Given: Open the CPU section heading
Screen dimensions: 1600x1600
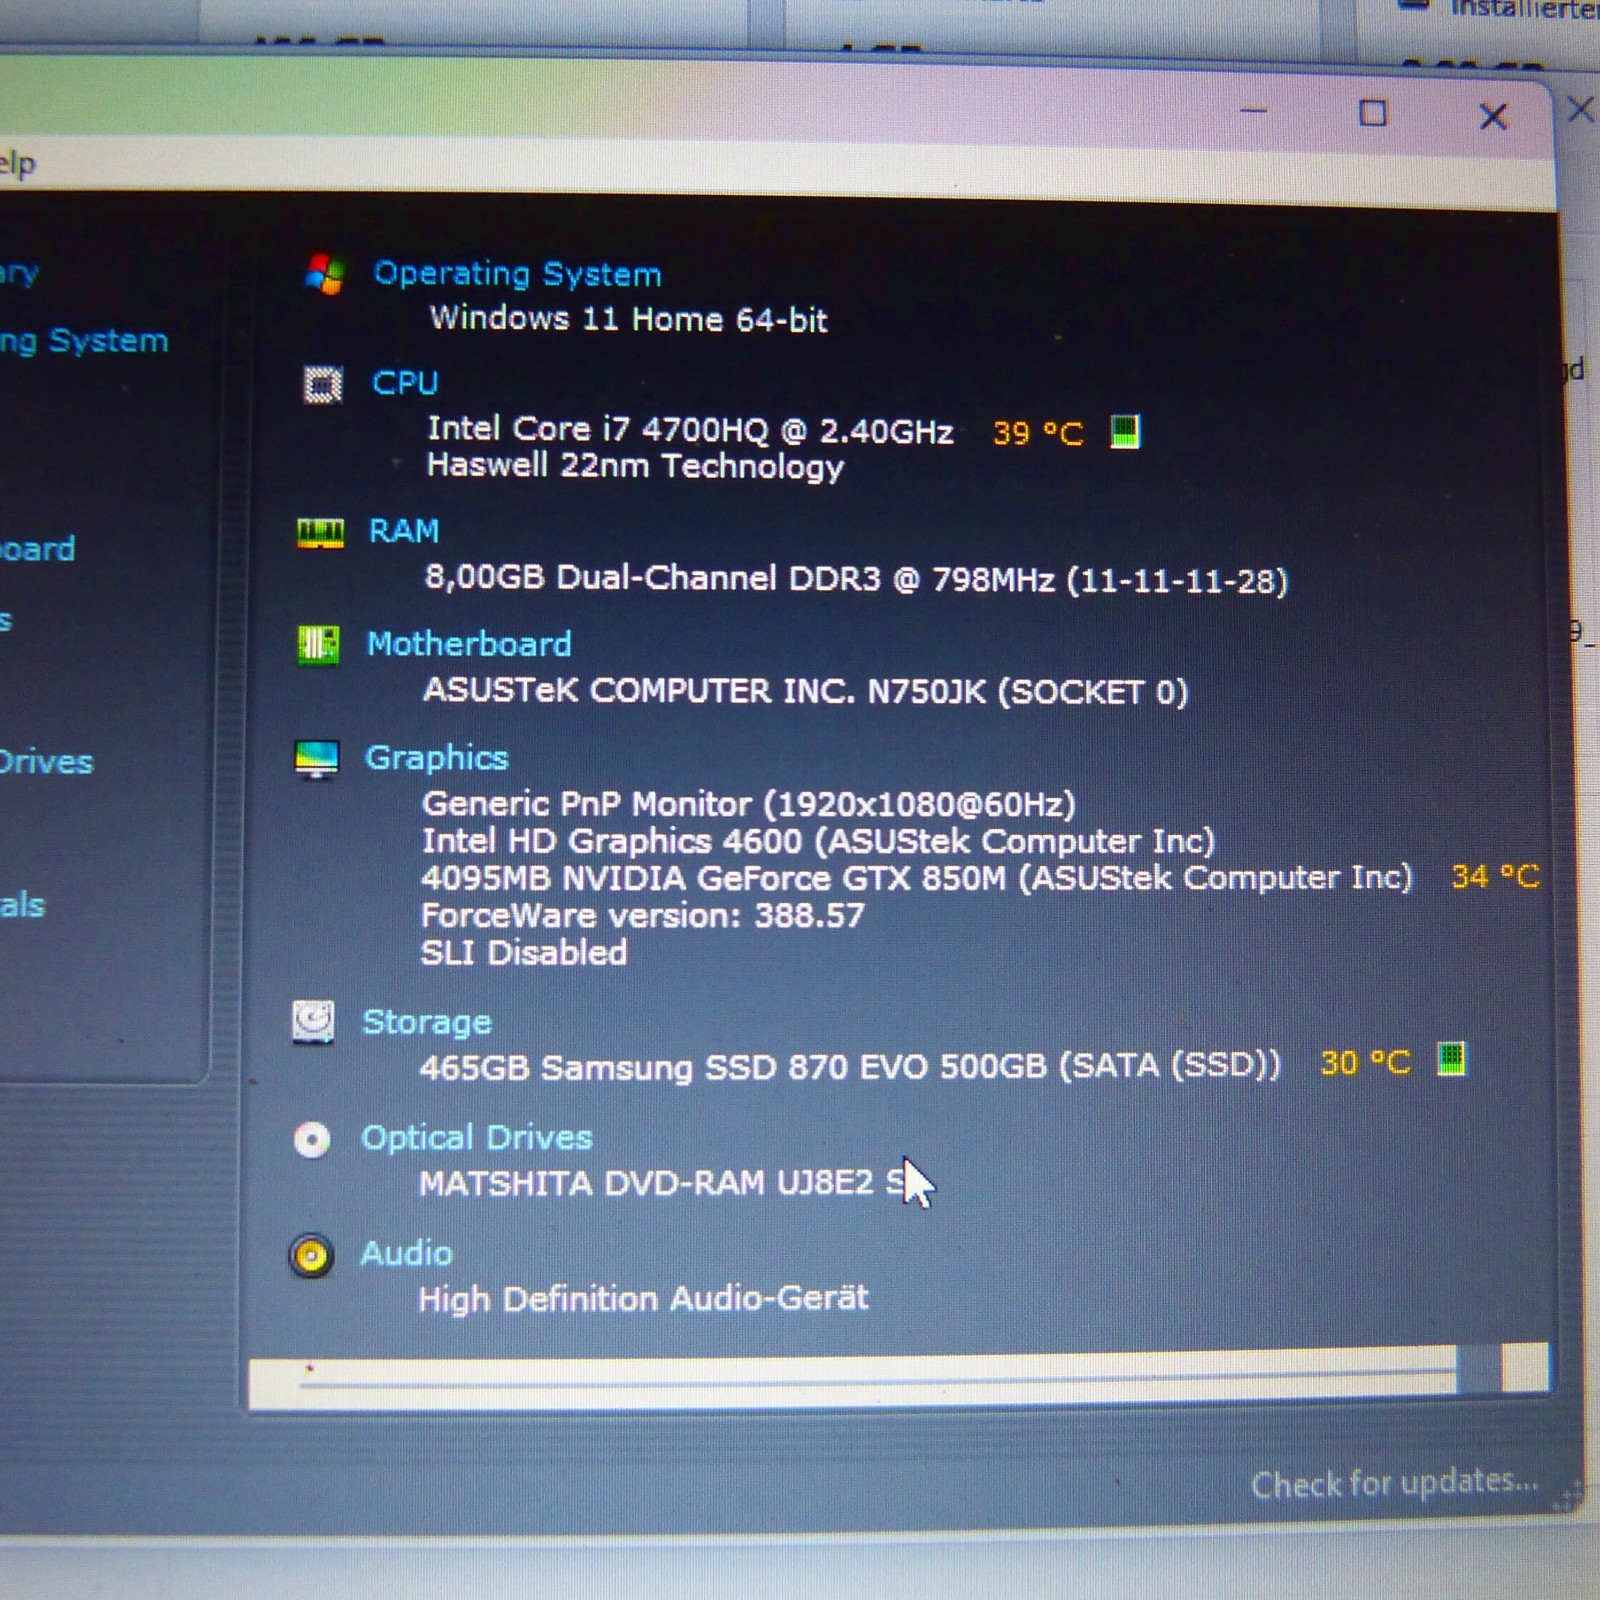Looking at the screenshot, I should tap(405, 383).
